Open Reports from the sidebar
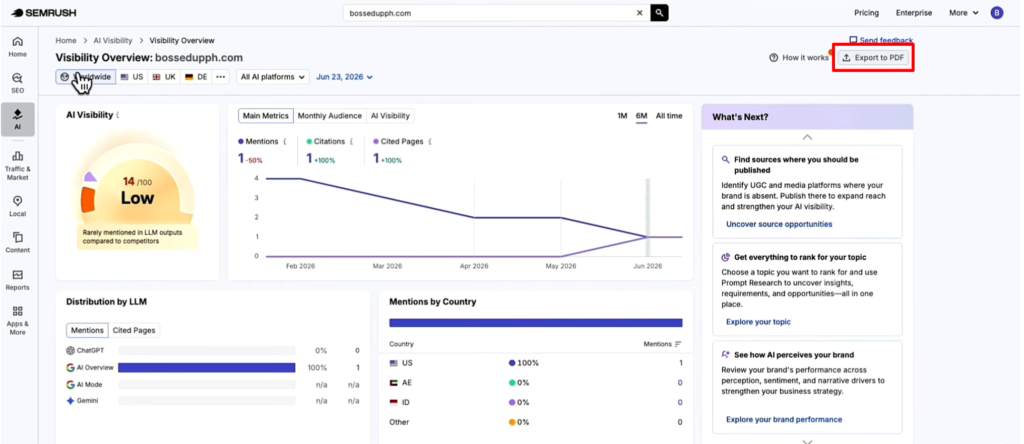 18,280
